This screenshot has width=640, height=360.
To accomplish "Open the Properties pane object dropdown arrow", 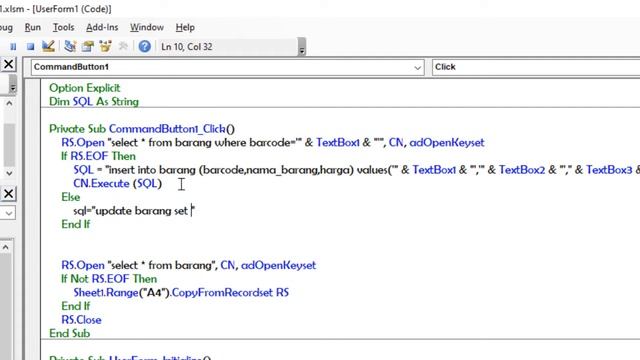I will [9, 213].
